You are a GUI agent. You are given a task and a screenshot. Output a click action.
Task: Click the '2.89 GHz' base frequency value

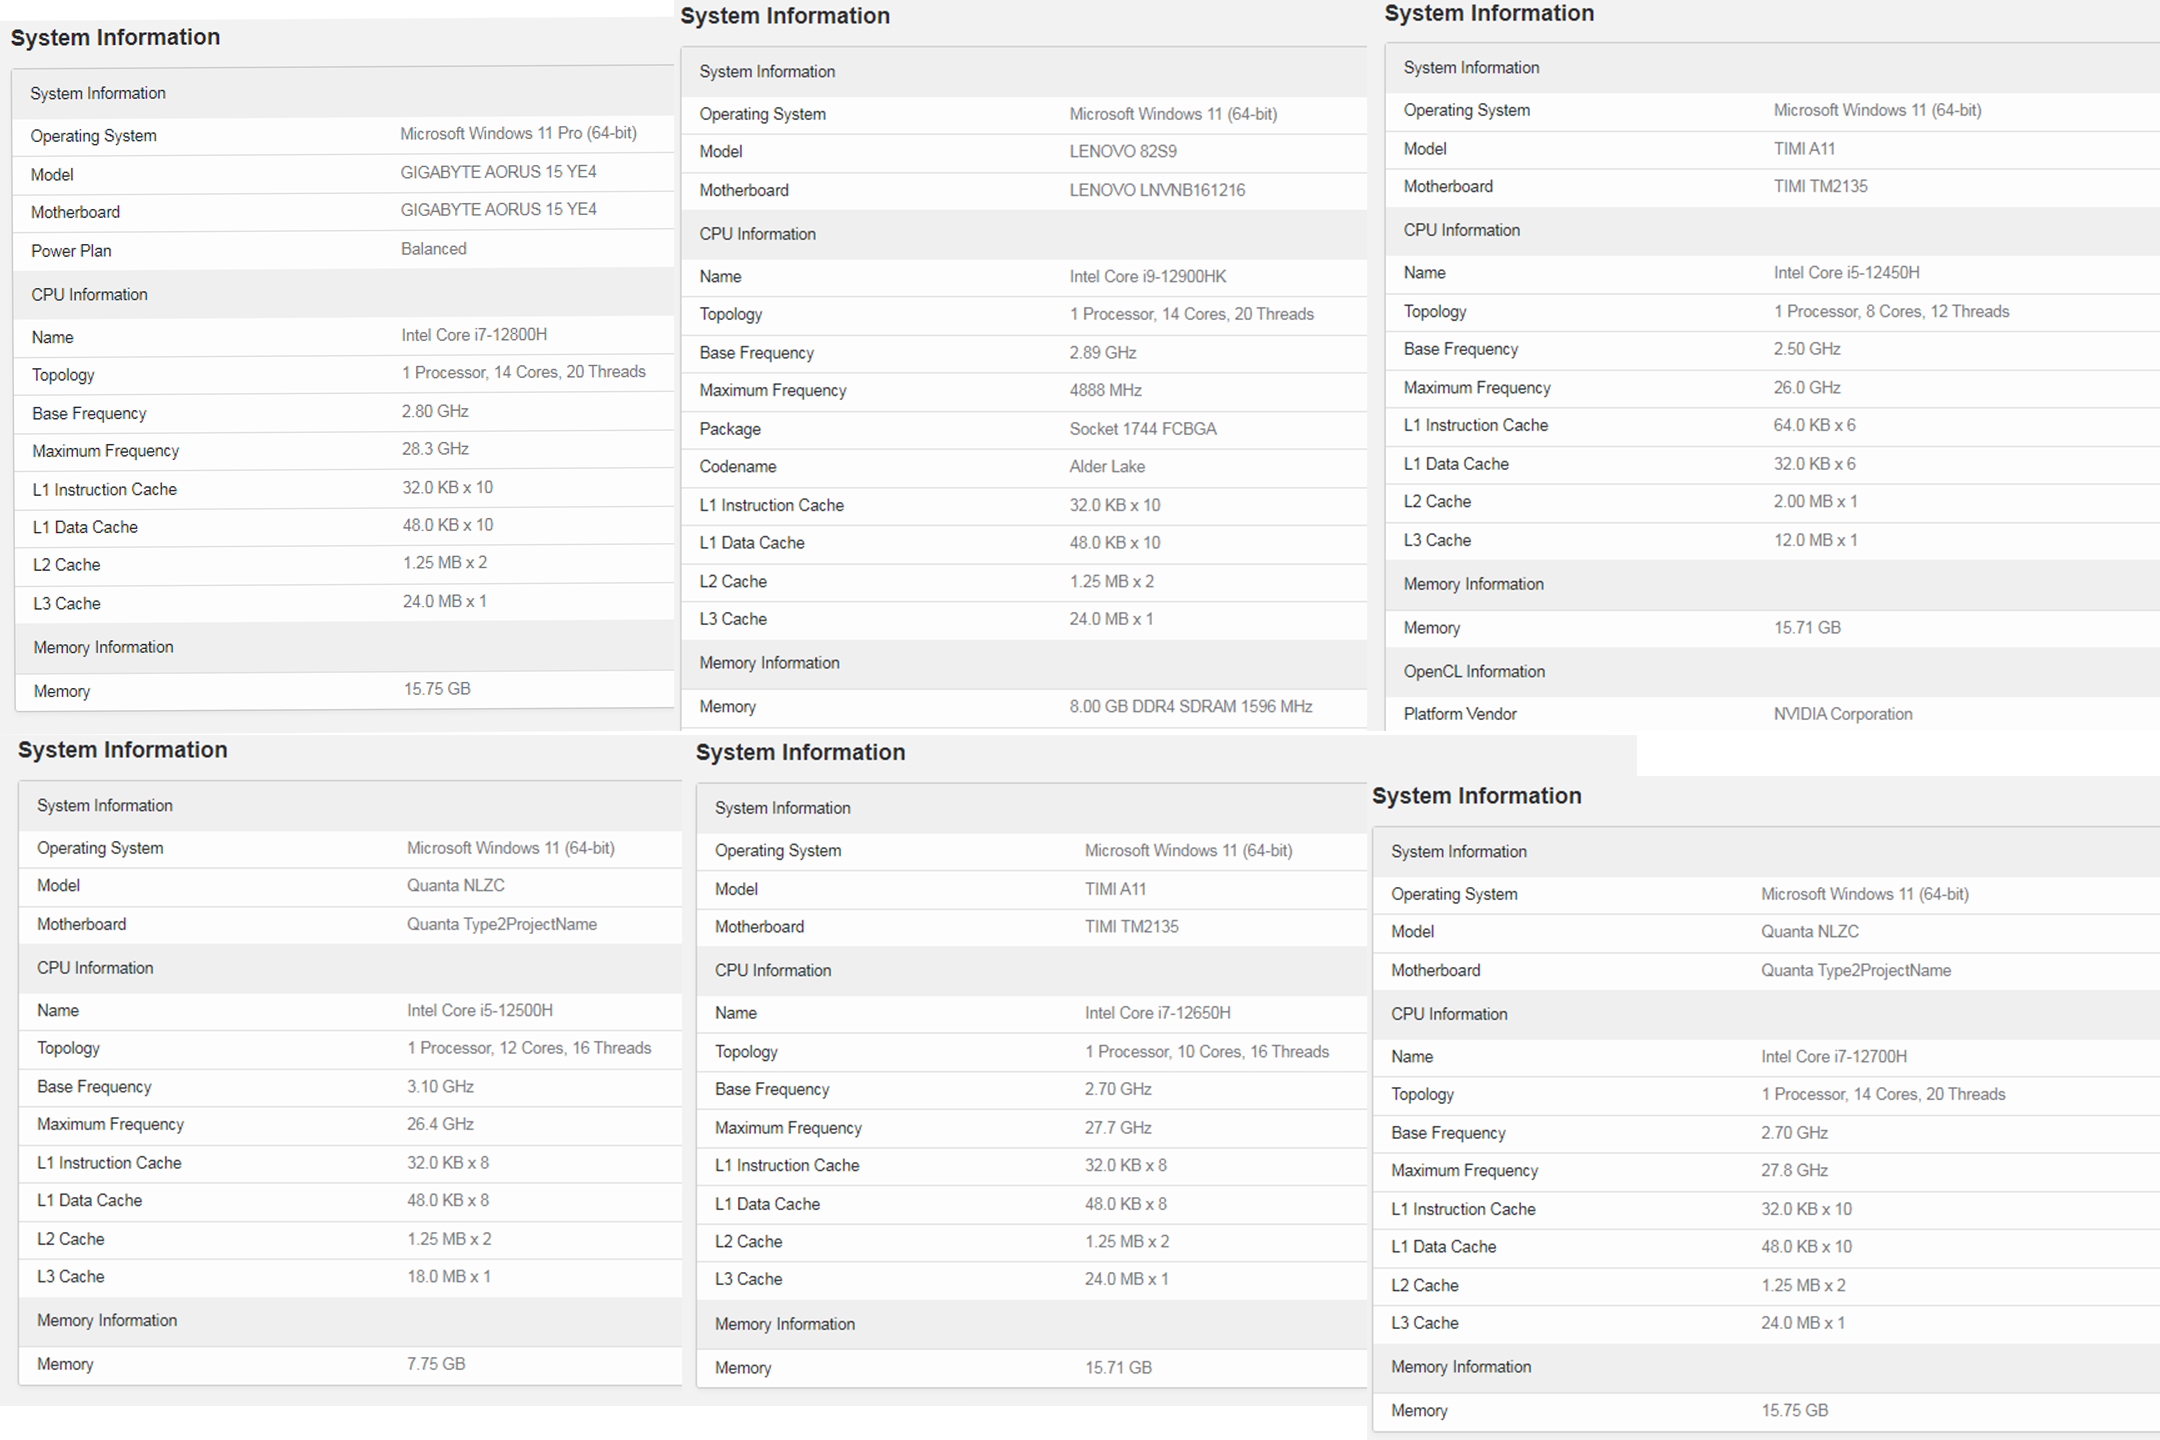tap(1102, 353)
